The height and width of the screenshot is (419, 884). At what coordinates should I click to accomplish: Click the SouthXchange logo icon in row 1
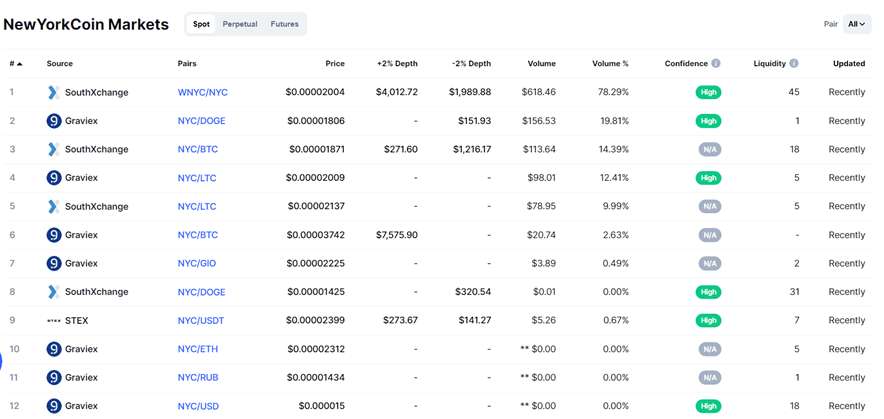[54, 92]
